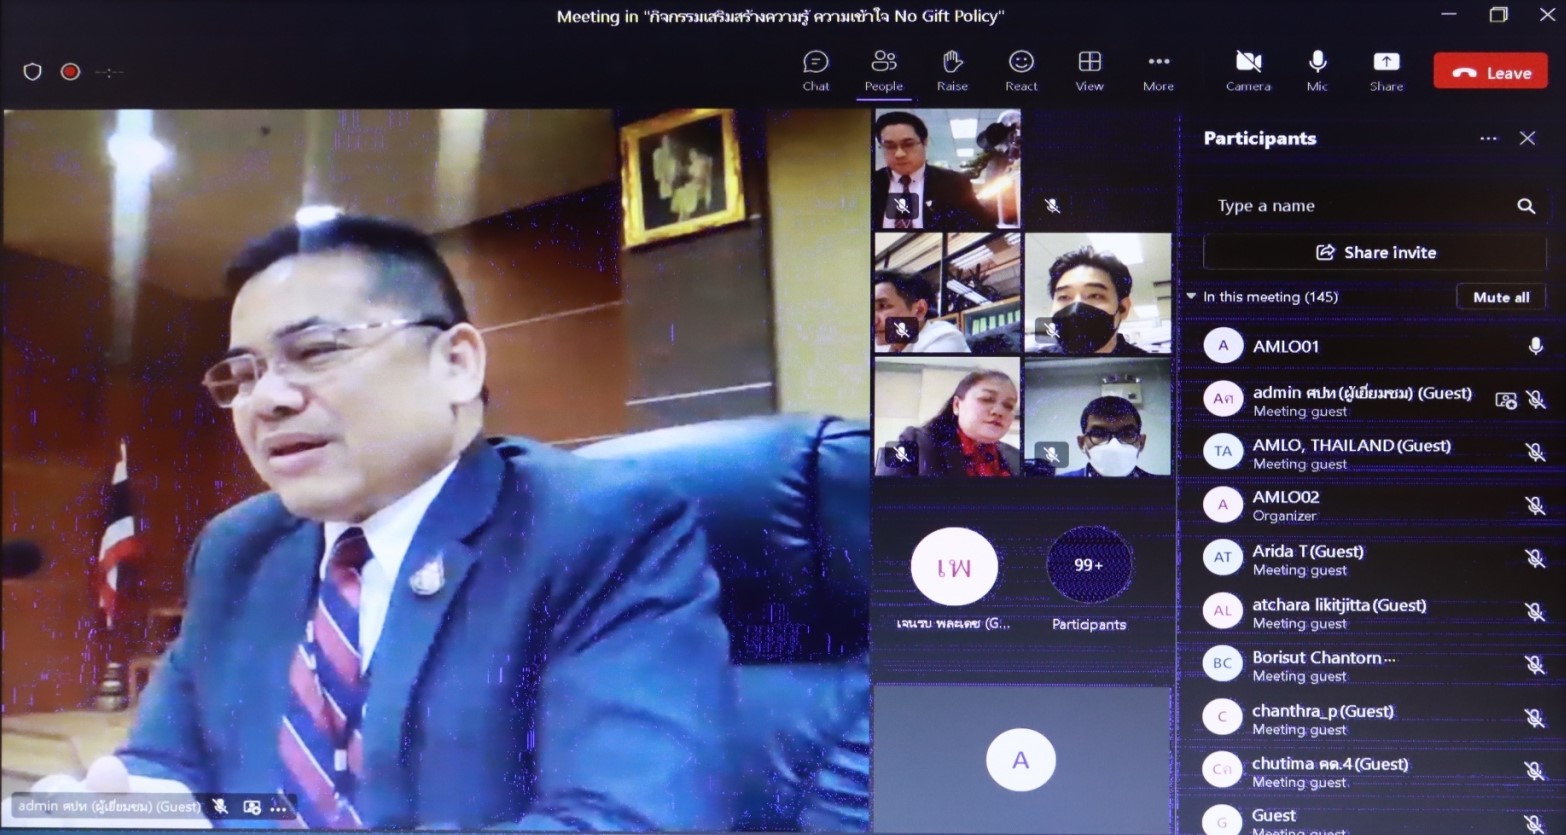Click the red recording indicator

pyautogui.click(x=70, y=72)
